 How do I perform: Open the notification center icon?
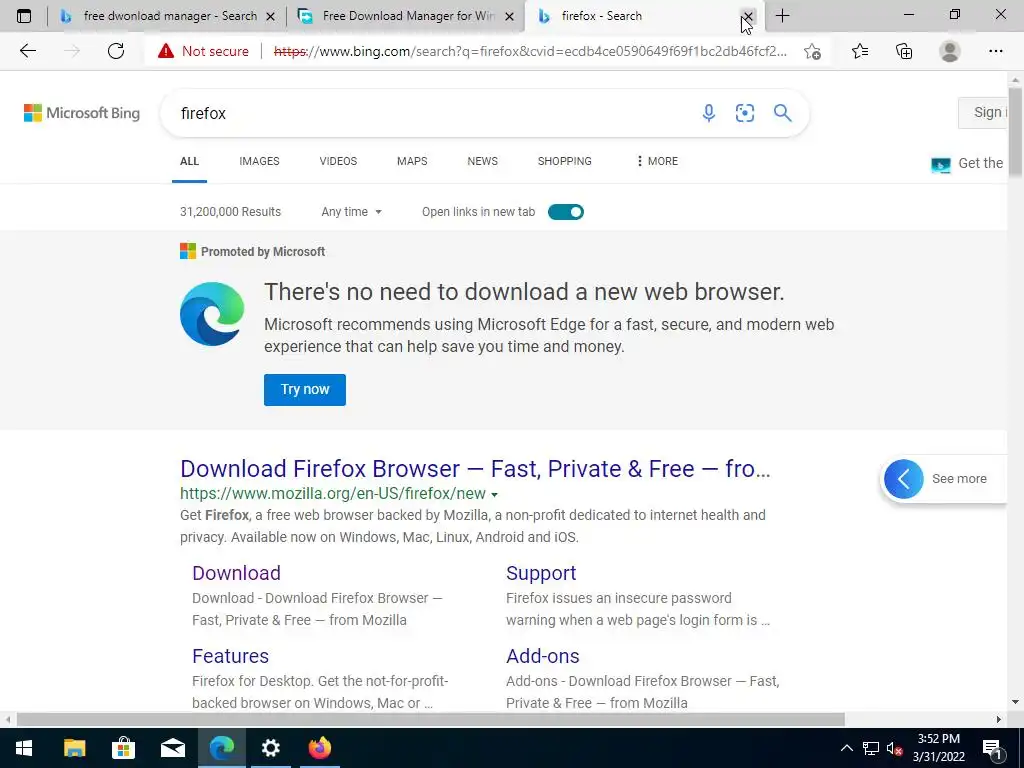[991, 748]
